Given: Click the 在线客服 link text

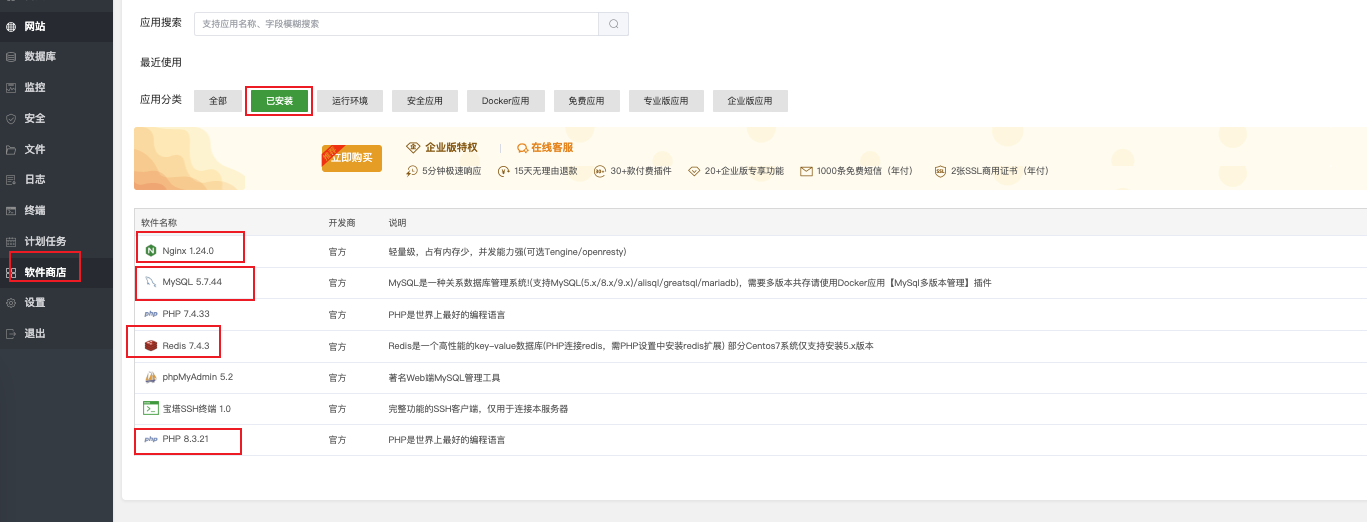Looking at the screenshot, I should 552,148.
